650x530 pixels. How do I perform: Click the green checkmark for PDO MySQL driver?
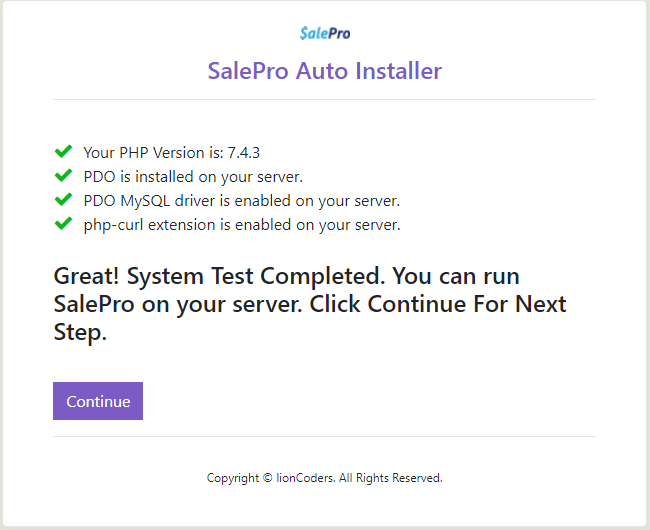63,200
